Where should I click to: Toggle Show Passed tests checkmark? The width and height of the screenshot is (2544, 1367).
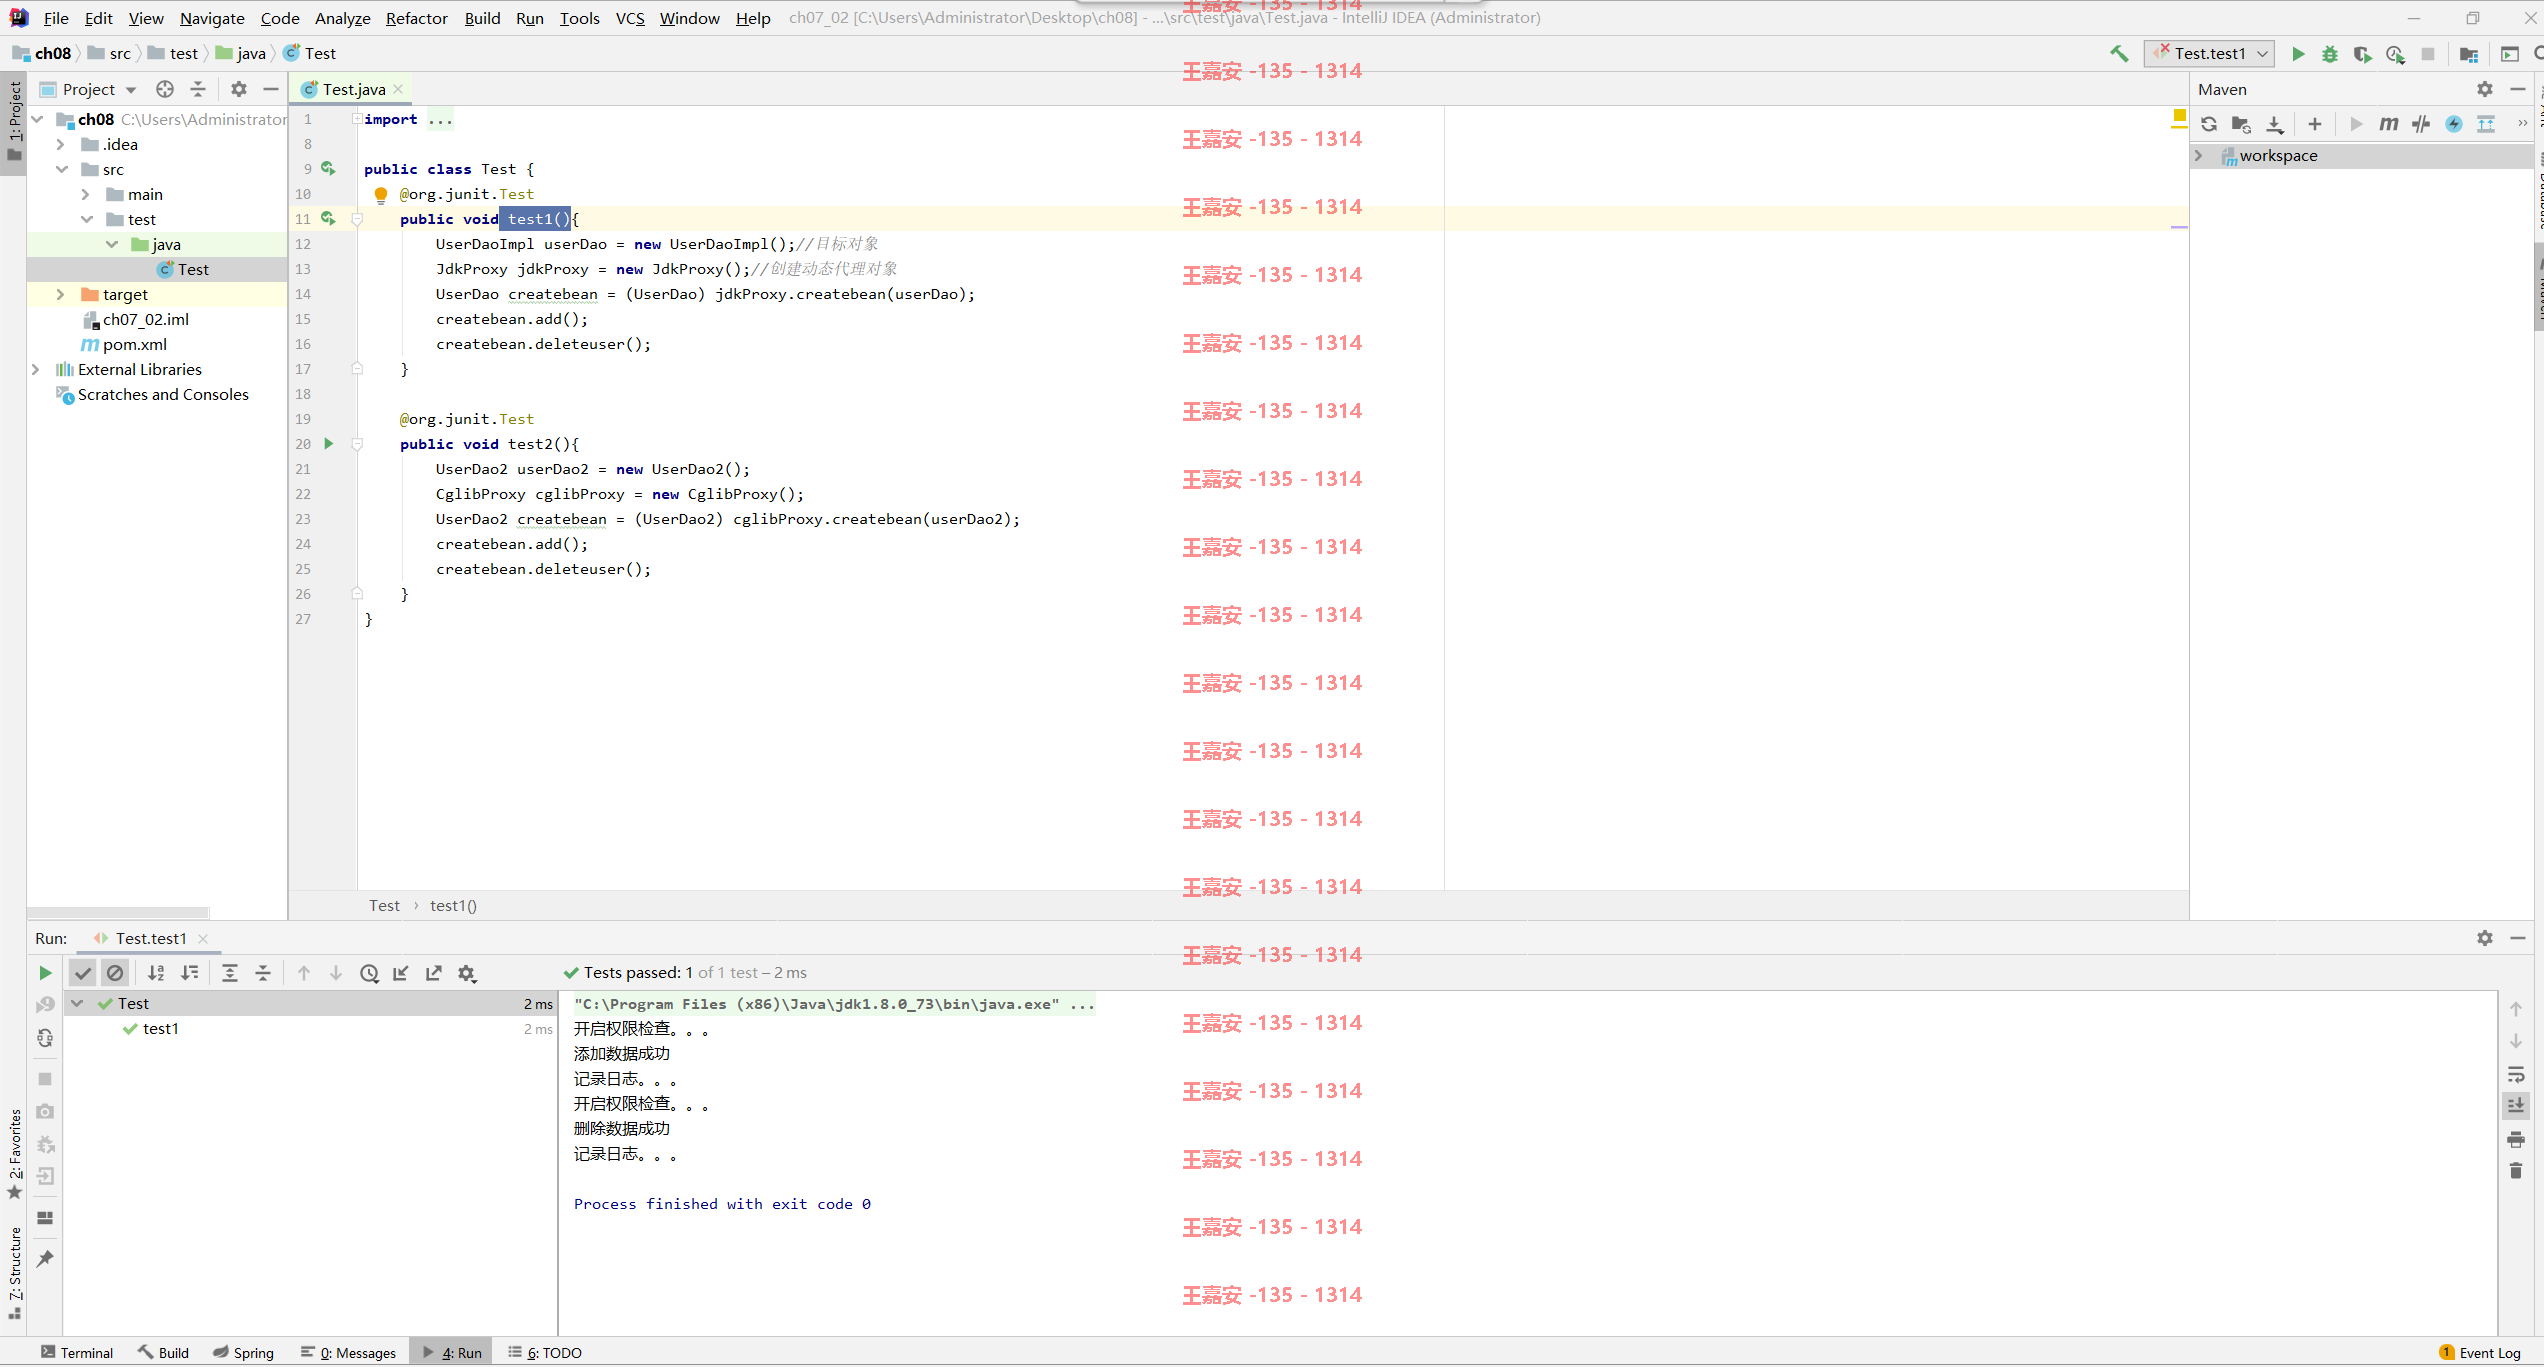pyautogui.click(x=83, y=973)
